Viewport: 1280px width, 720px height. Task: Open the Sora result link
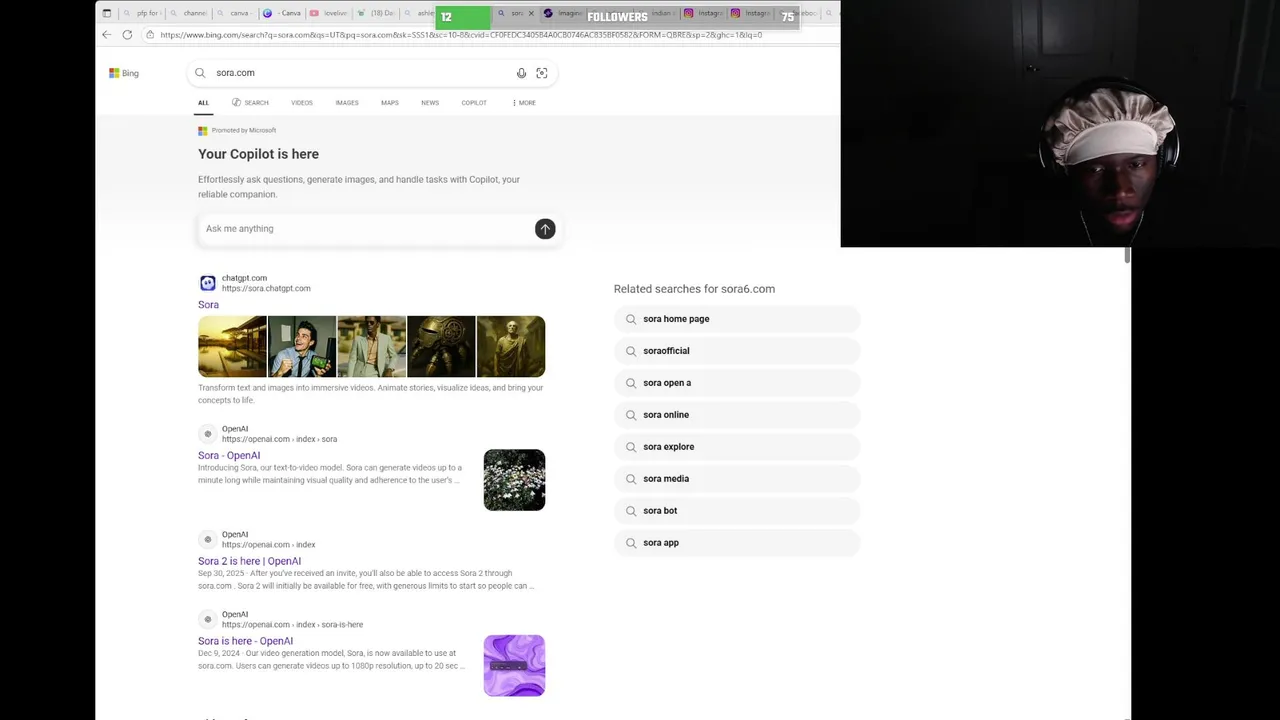coord(208,305)
